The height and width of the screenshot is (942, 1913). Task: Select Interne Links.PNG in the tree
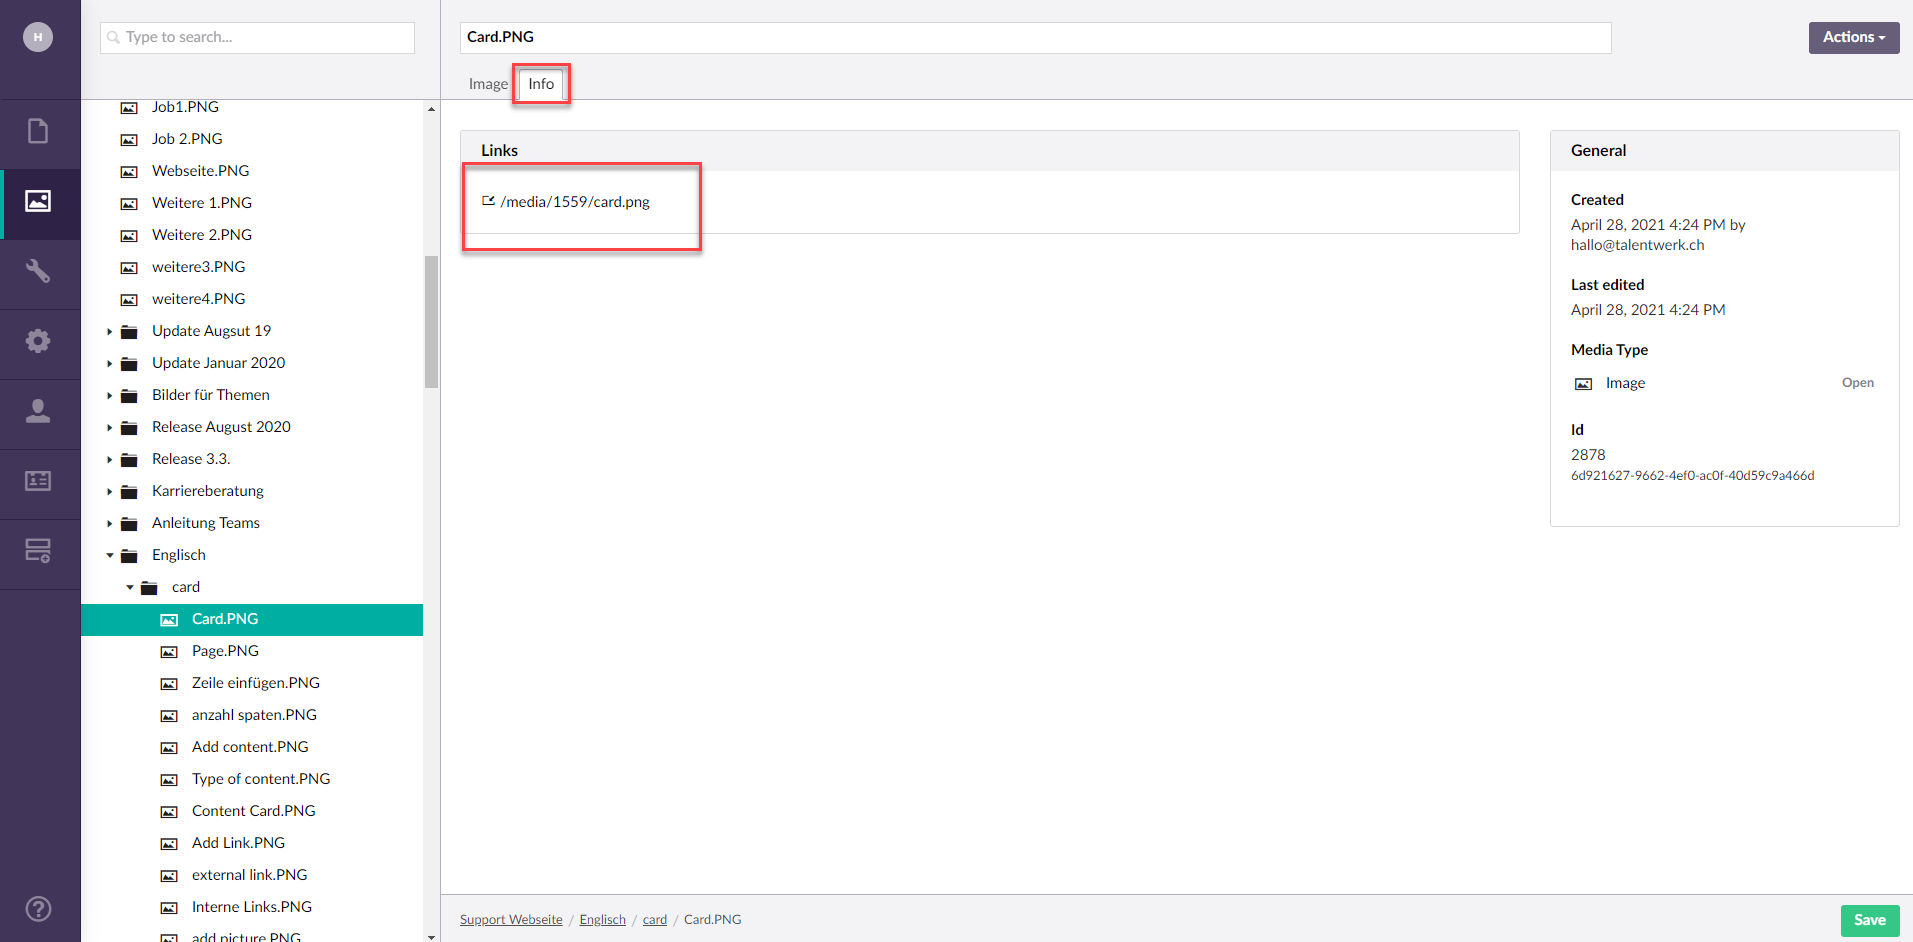pos(252,907)
